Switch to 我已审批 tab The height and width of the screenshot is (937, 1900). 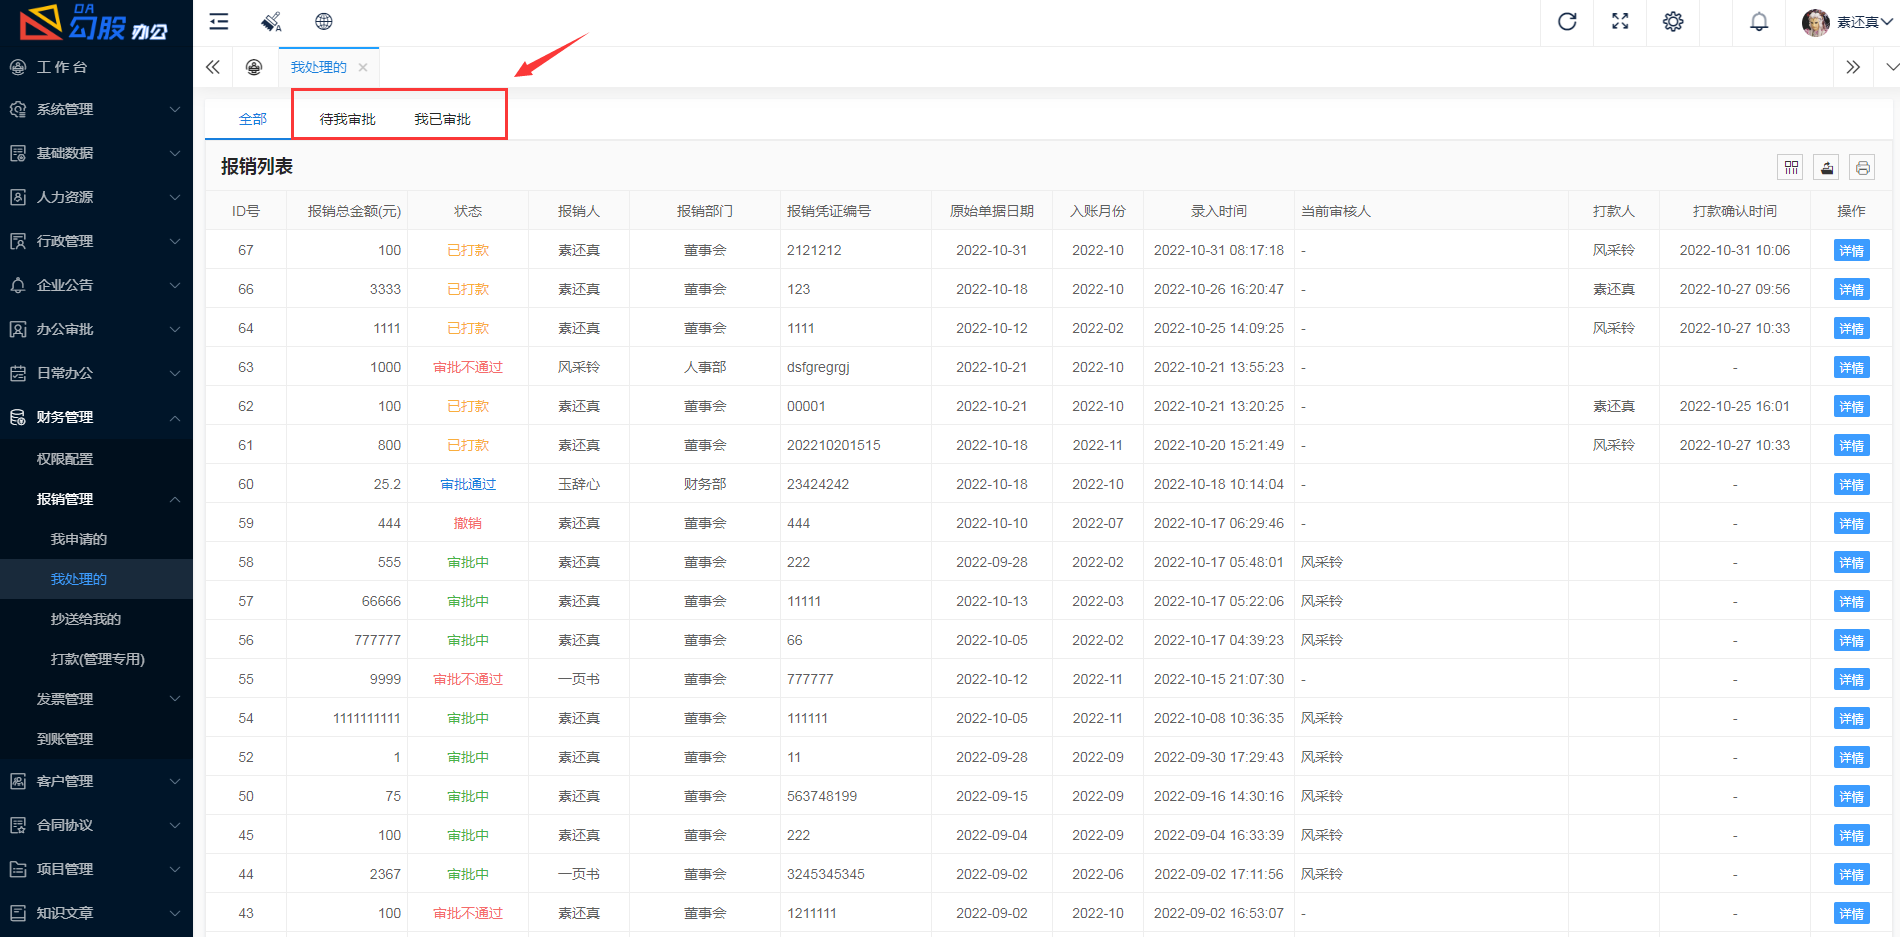click(442, 119)
